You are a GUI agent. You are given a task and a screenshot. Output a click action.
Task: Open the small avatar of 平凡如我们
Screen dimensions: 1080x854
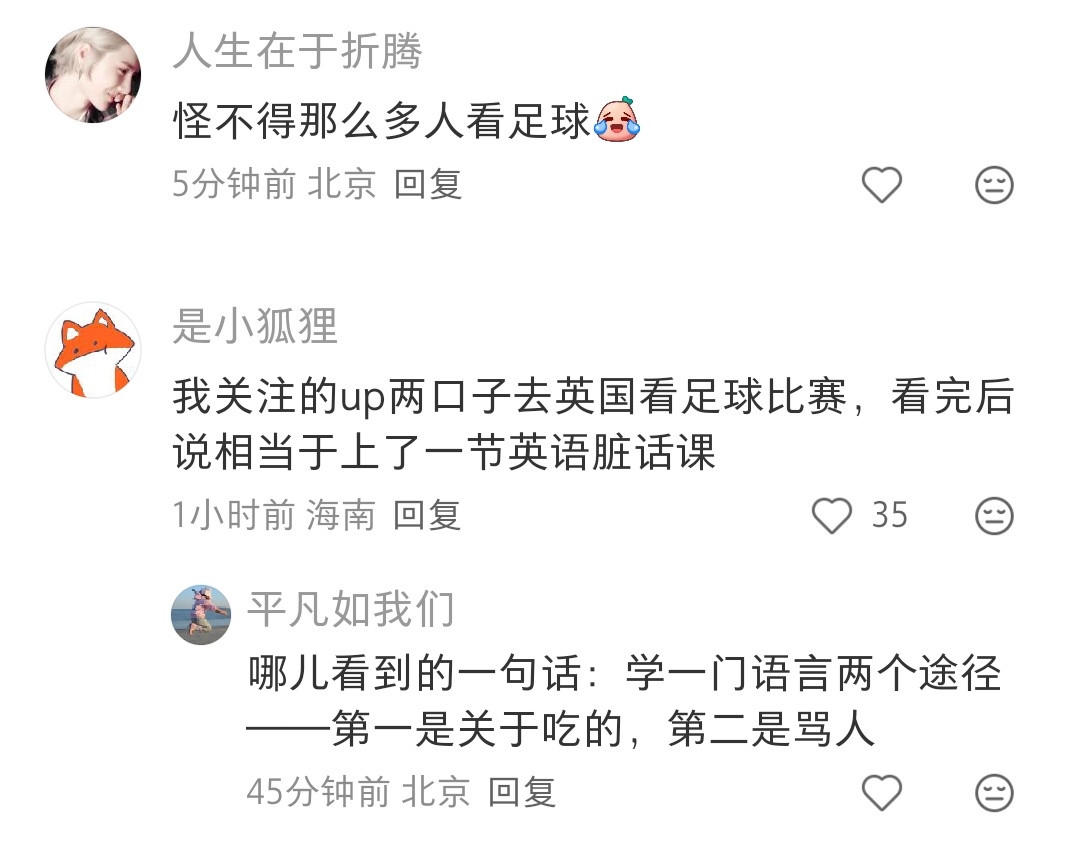(201, 615)
